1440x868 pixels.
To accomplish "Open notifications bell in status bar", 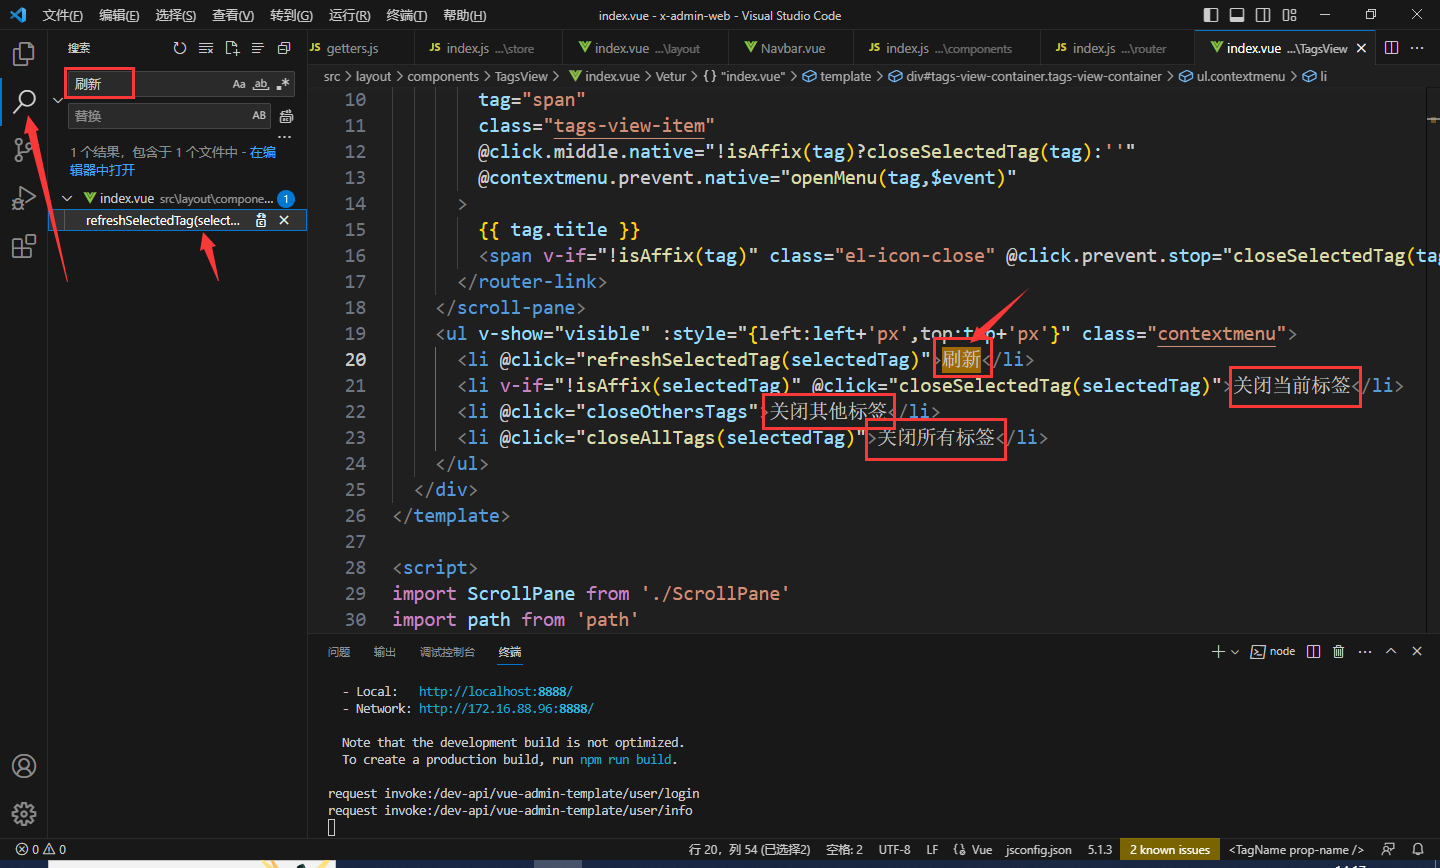I will click(x=1418, y=849).
